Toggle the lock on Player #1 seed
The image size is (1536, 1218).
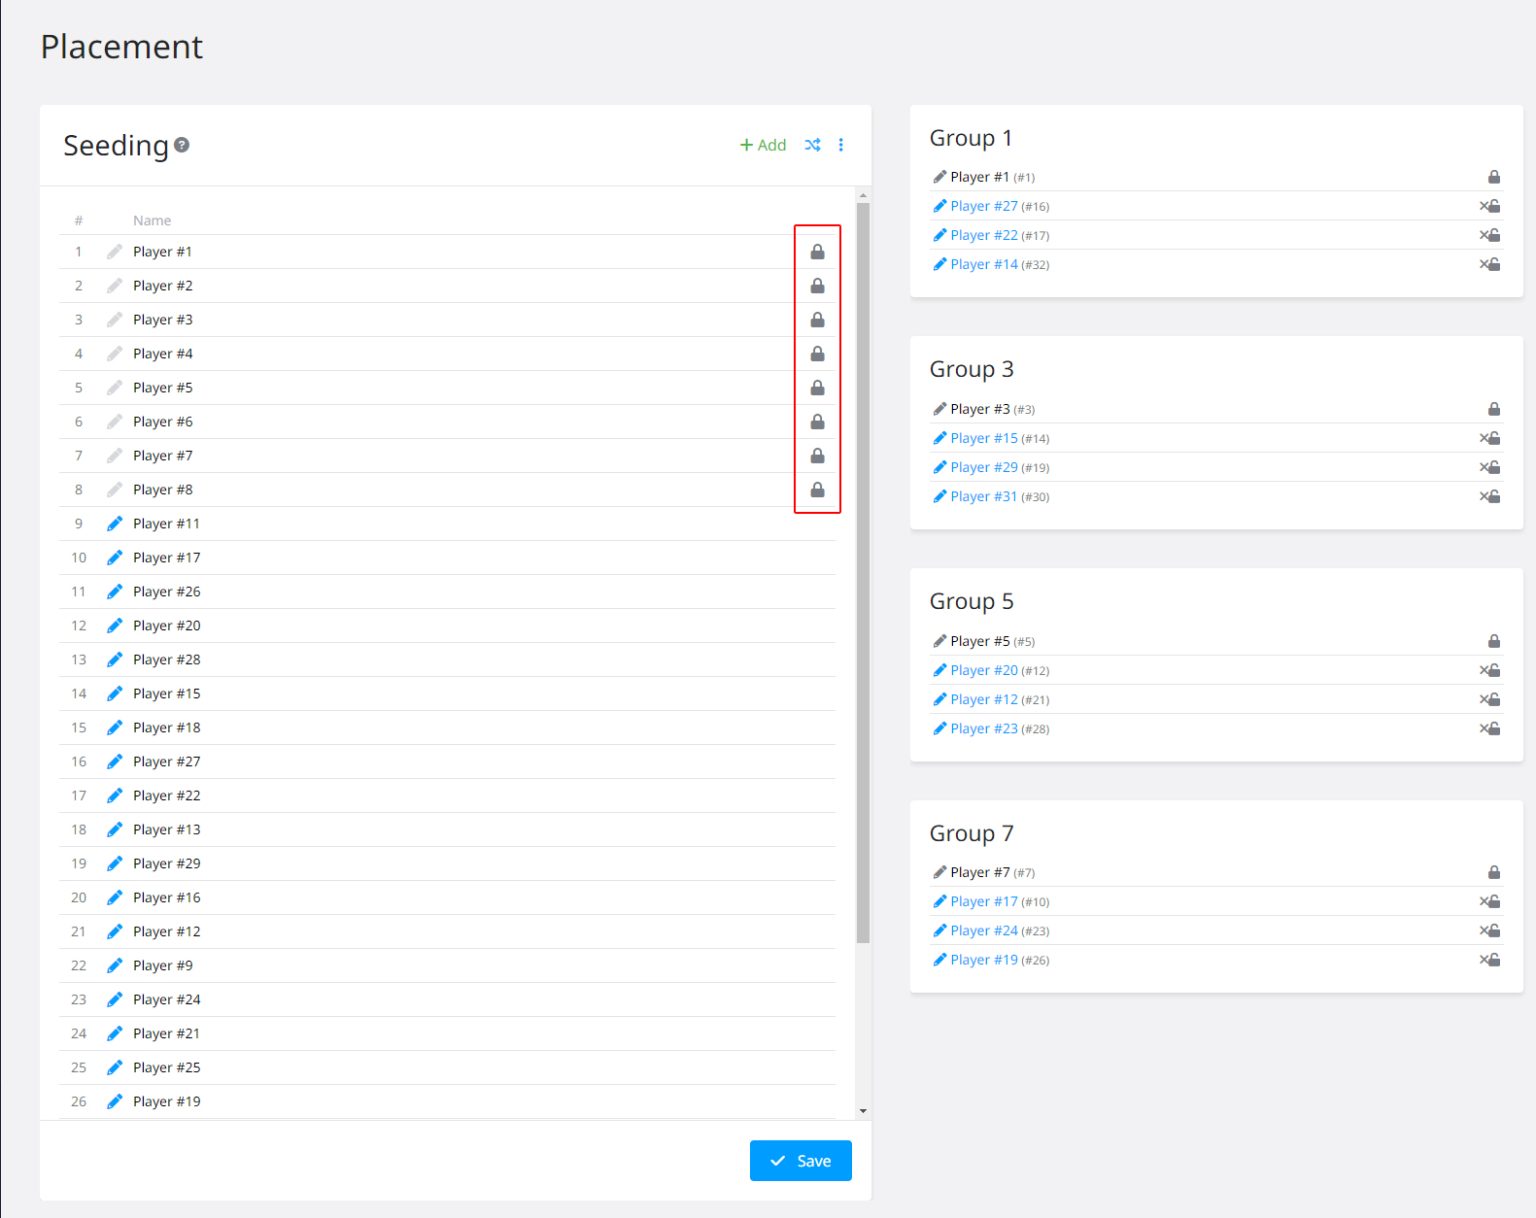click(x=817, y=251)
